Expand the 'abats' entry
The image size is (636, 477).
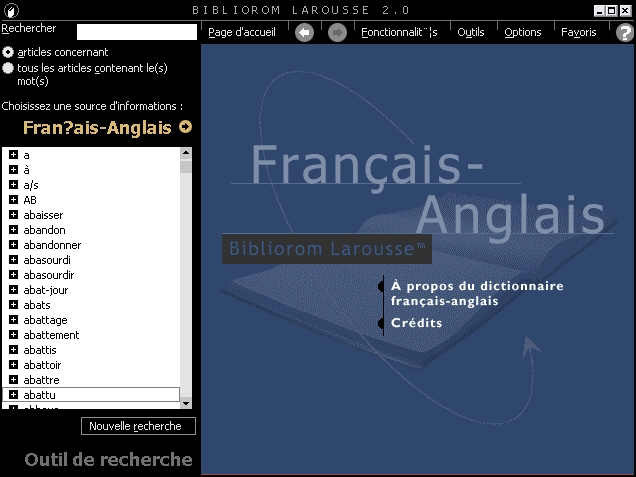13,305
